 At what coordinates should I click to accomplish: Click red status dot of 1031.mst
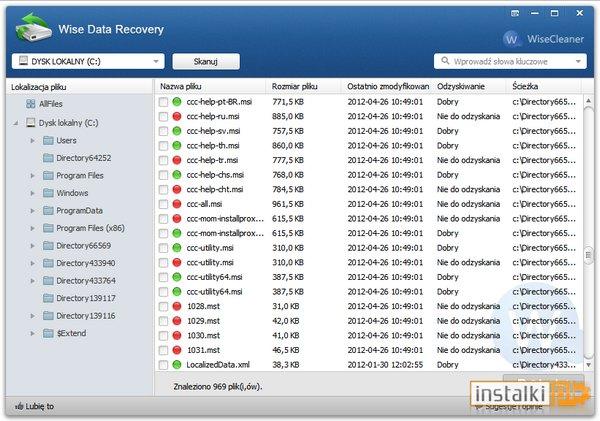[176, 350]
